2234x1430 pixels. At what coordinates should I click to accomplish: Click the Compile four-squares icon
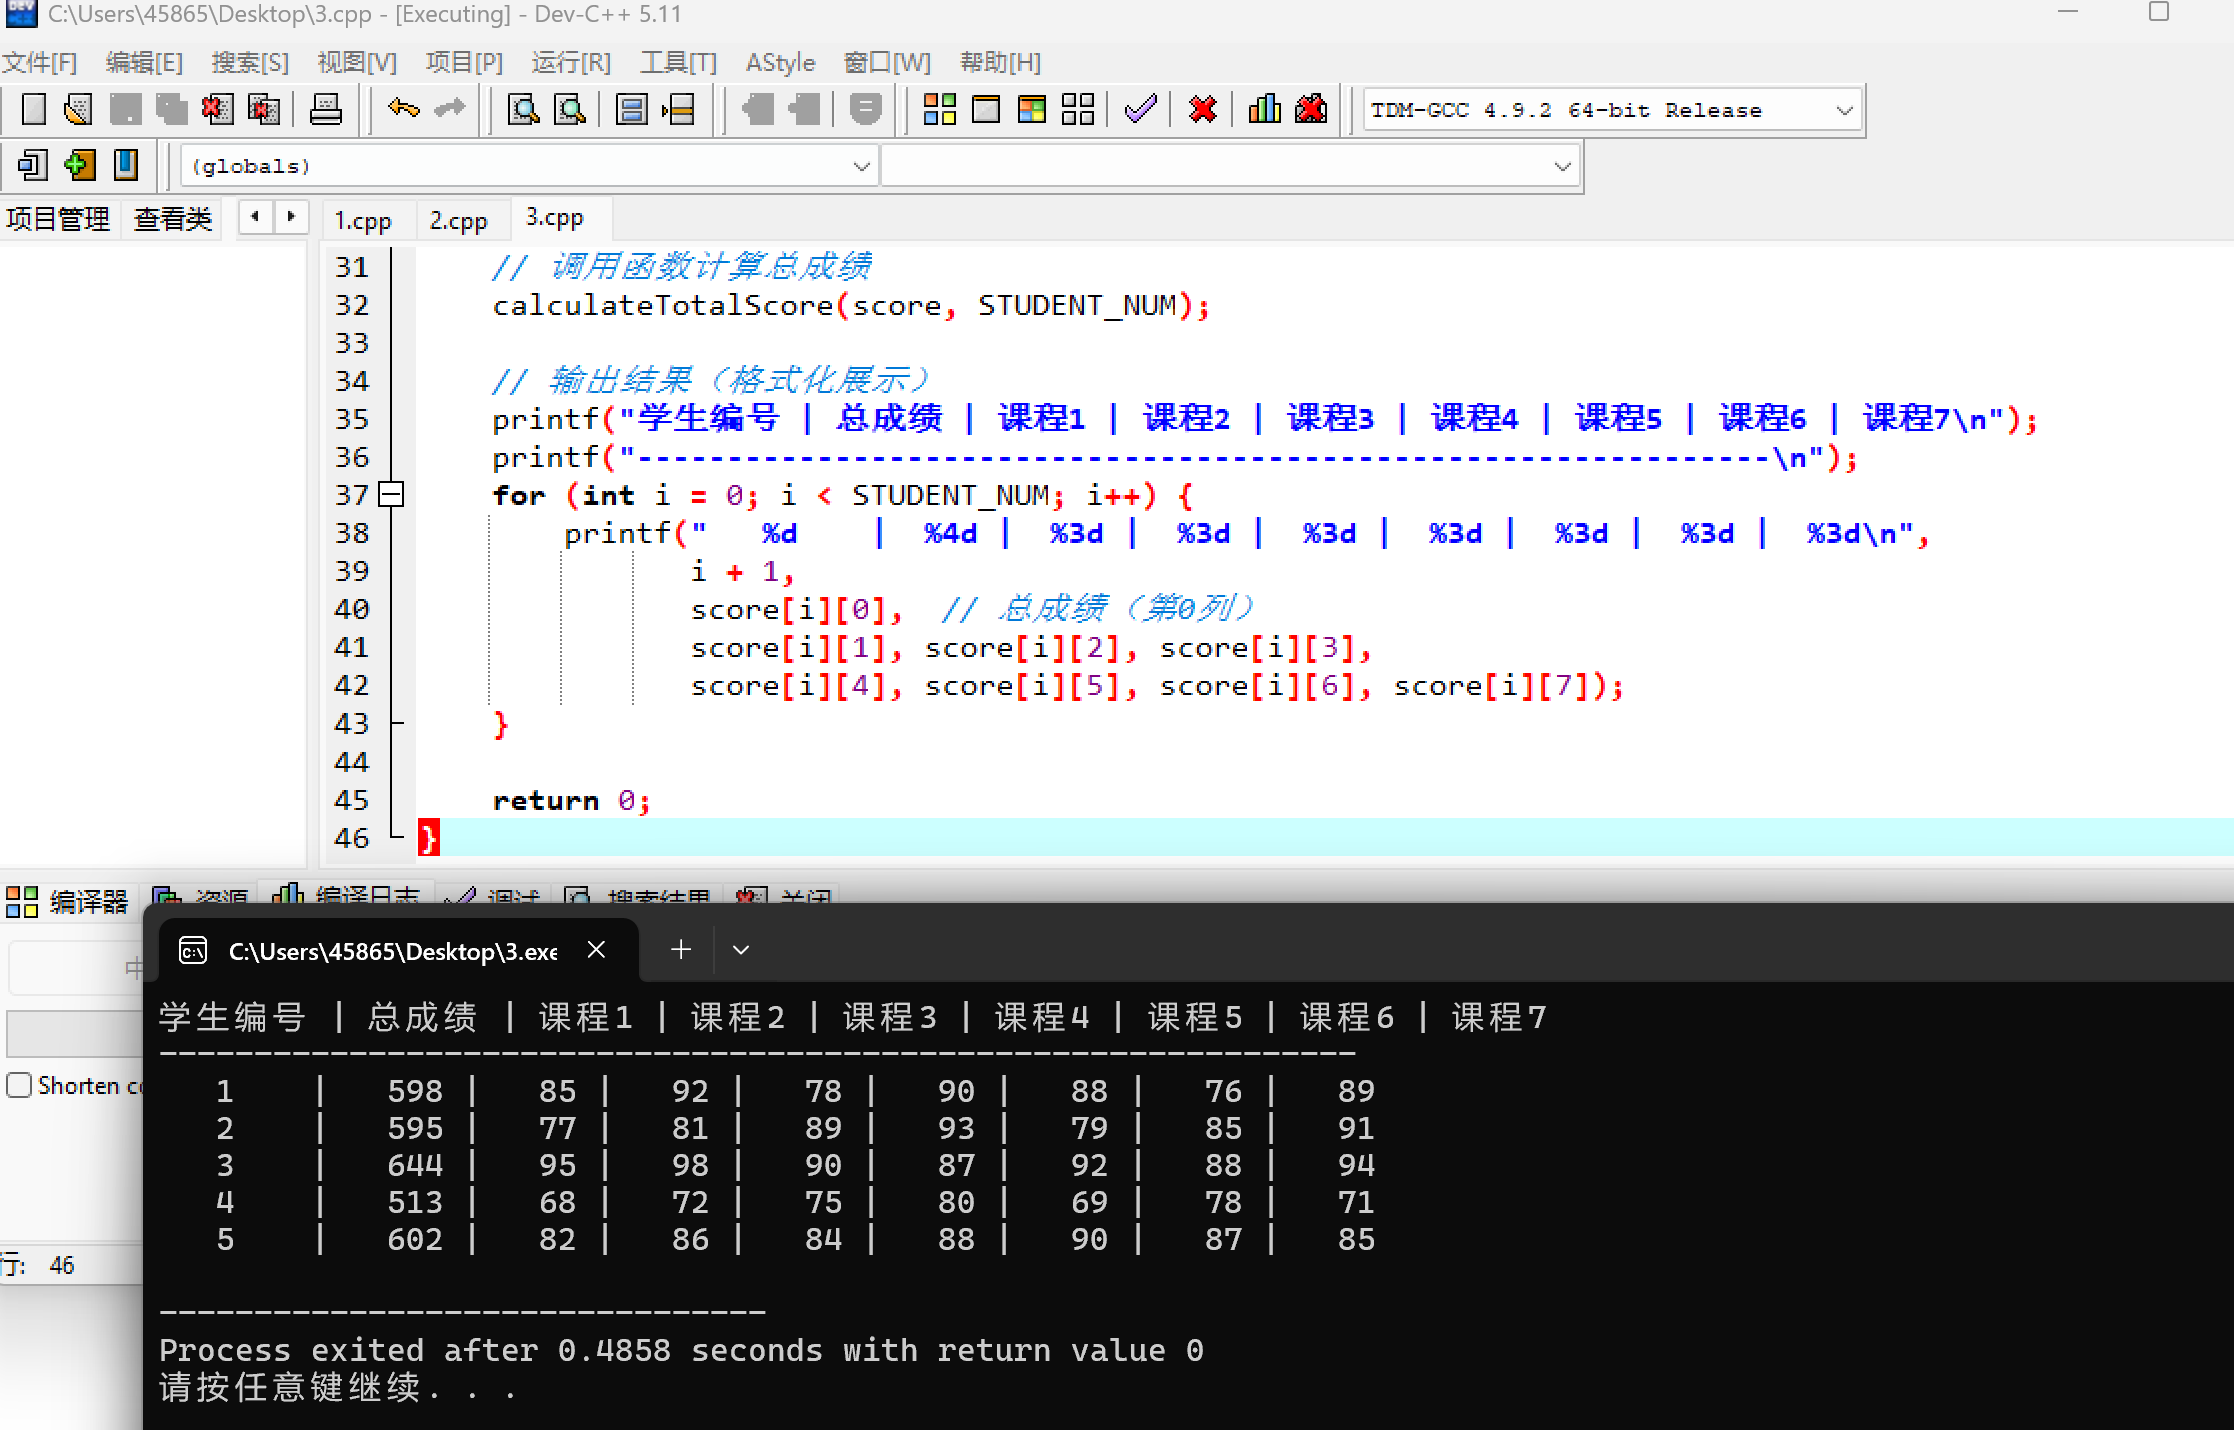(939, 109)
